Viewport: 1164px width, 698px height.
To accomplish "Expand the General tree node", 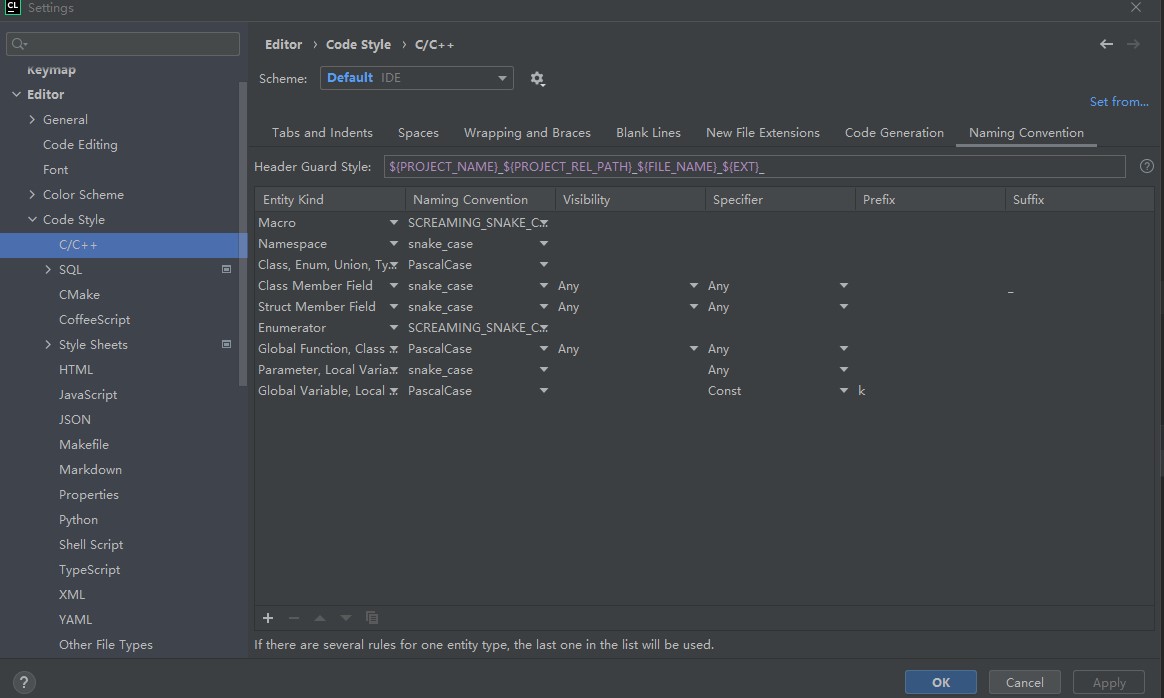I will (x=32, y=120).
